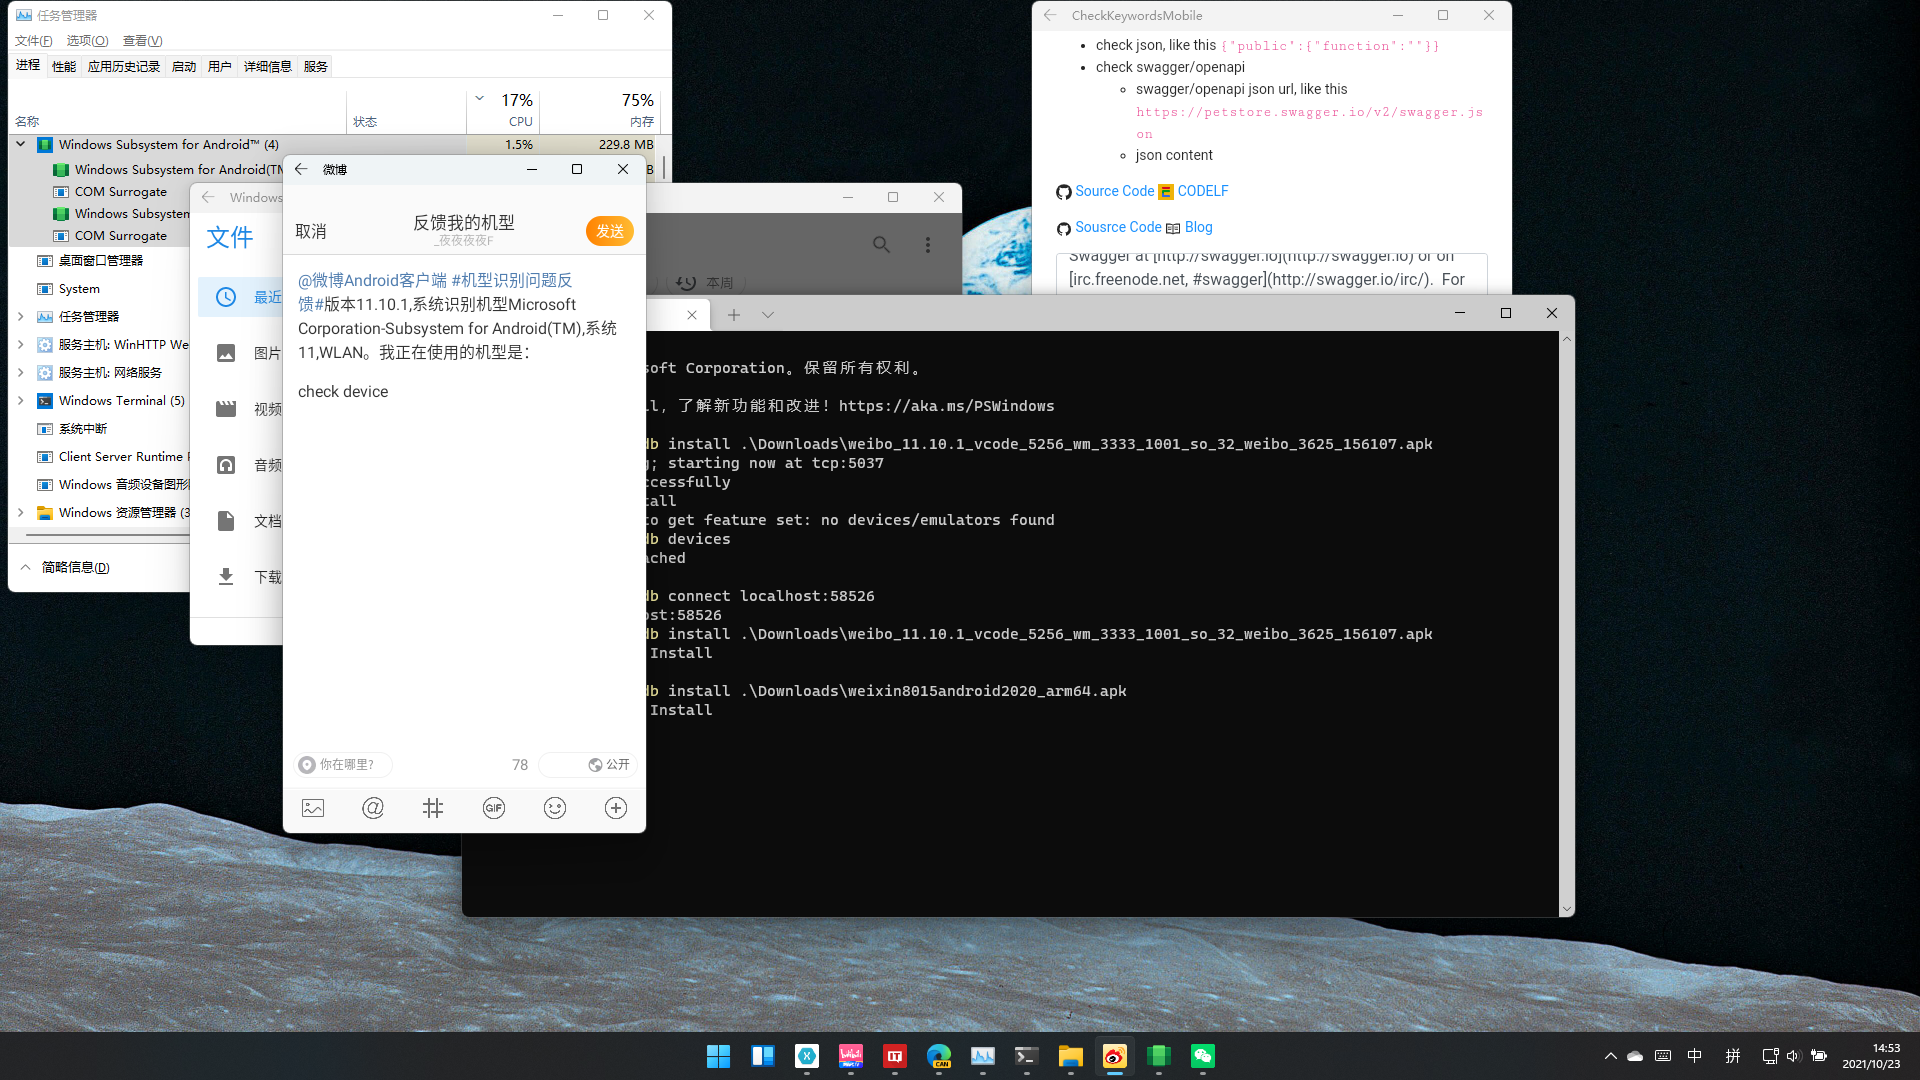Send the Weibo post with 发送

[610, 231]
